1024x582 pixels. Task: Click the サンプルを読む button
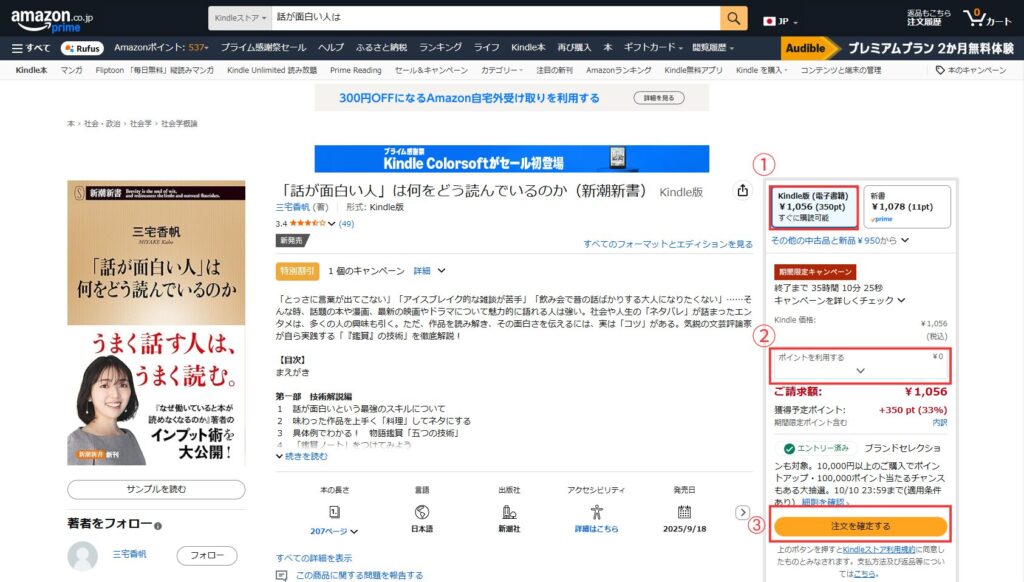(x=156, y=489)
